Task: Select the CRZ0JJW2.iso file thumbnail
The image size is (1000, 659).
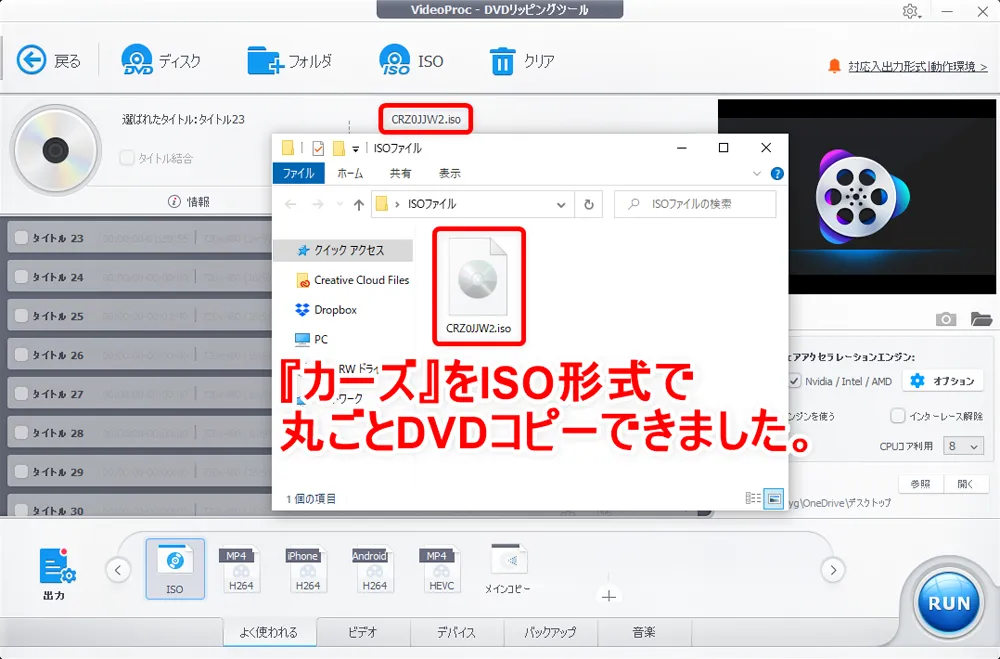Action: [x=478, y=286]
